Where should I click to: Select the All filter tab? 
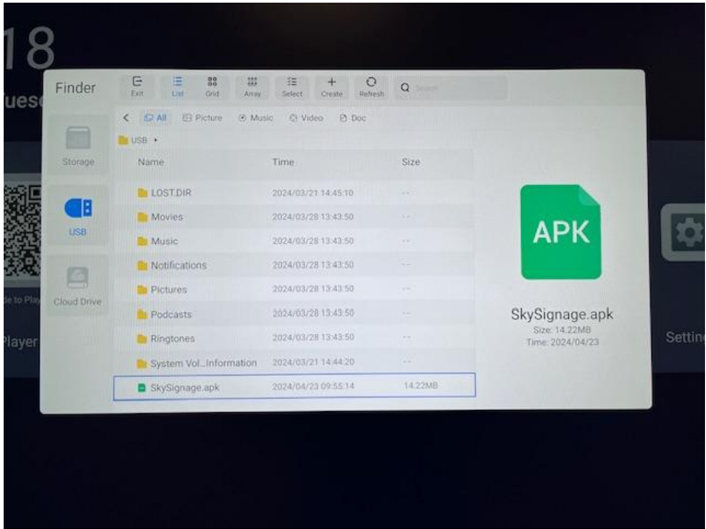coord(155,118)
